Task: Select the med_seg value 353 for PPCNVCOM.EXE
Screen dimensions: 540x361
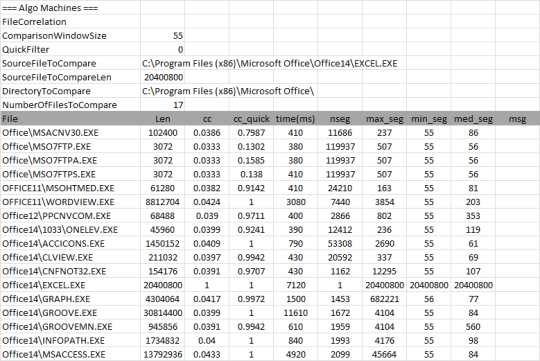Action: click(473, 216)
